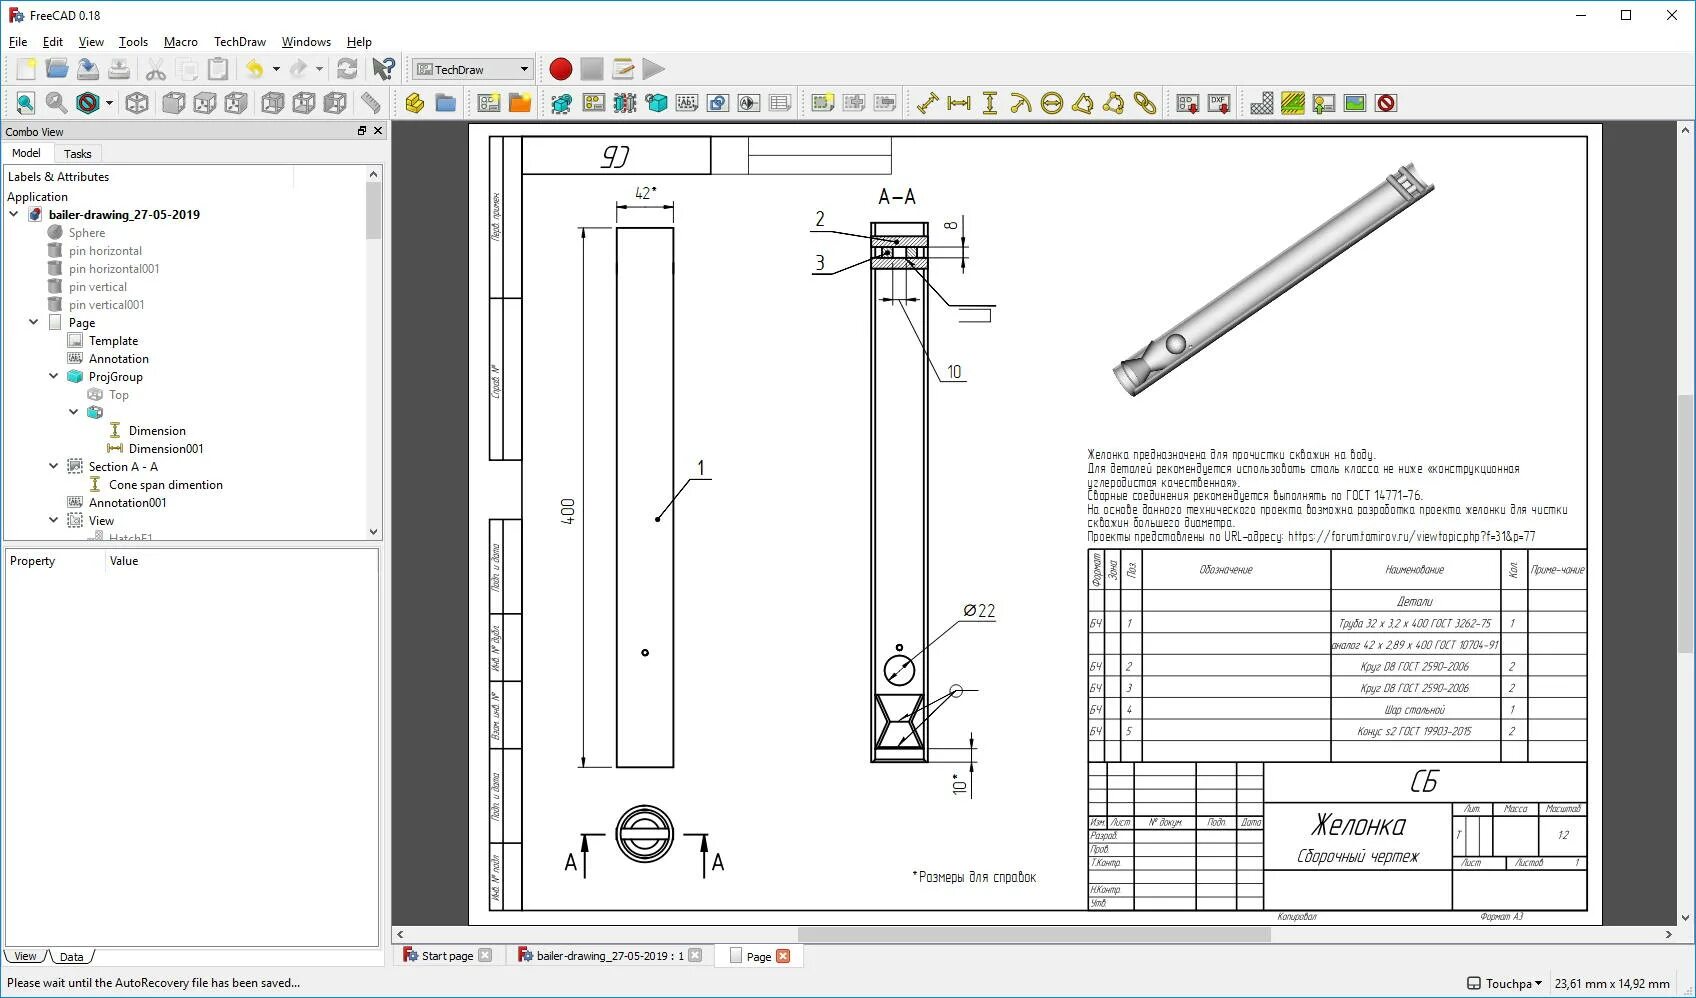This screenshot has width=1696, height=998.
Task: Insert a bitmap image icon
Action: [x=1355, y=103]
